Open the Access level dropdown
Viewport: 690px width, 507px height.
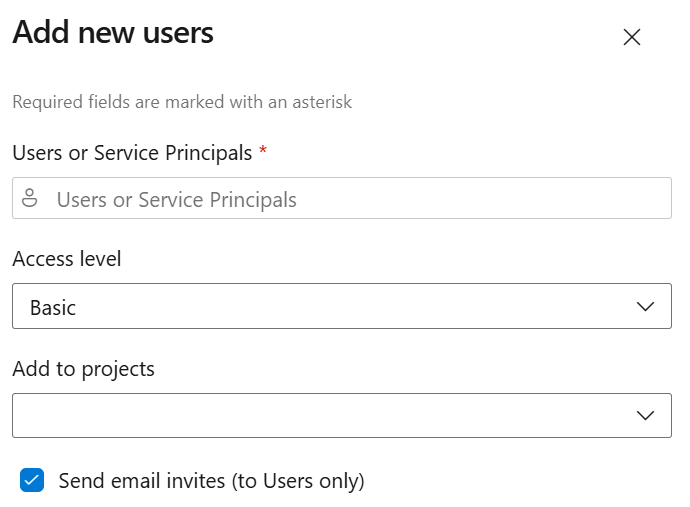tap(341, 306)
